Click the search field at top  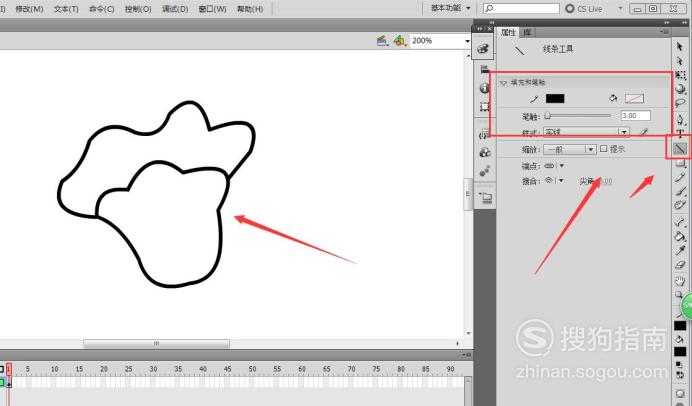(x=521, y=8)
